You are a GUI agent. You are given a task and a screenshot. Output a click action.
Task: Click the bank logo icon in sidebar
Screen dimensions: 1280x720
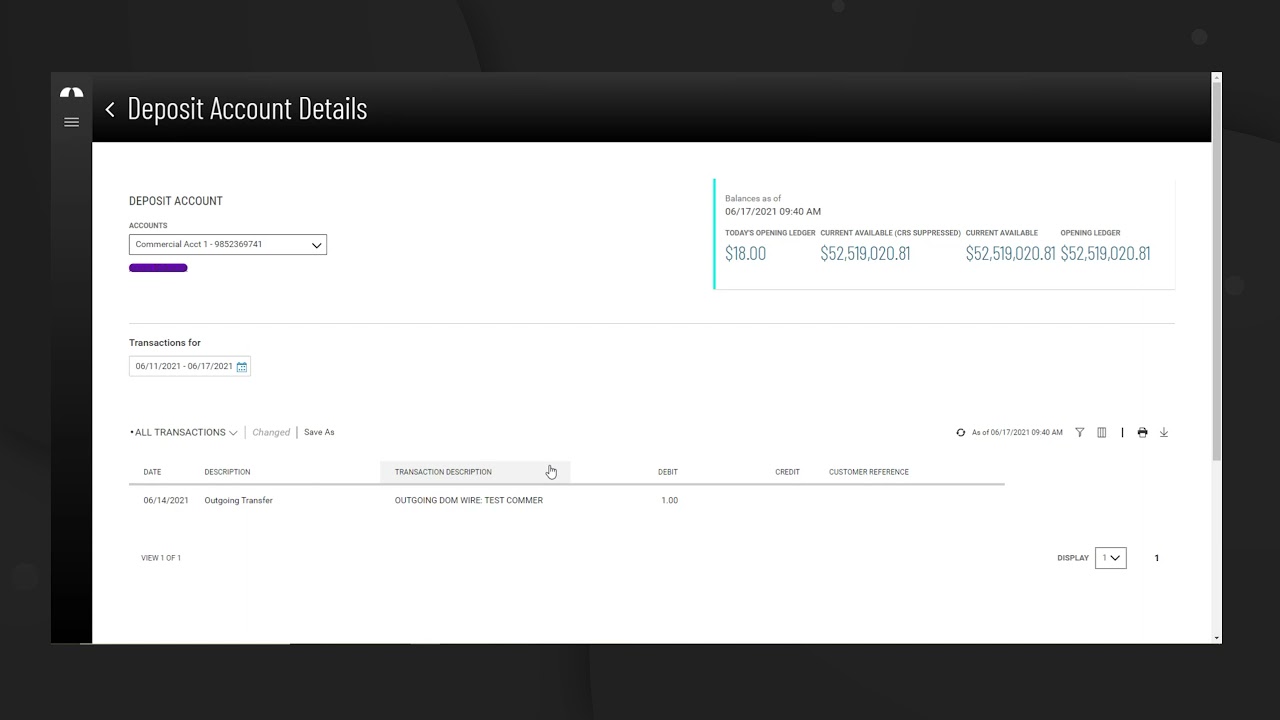(x=71, y=93)
